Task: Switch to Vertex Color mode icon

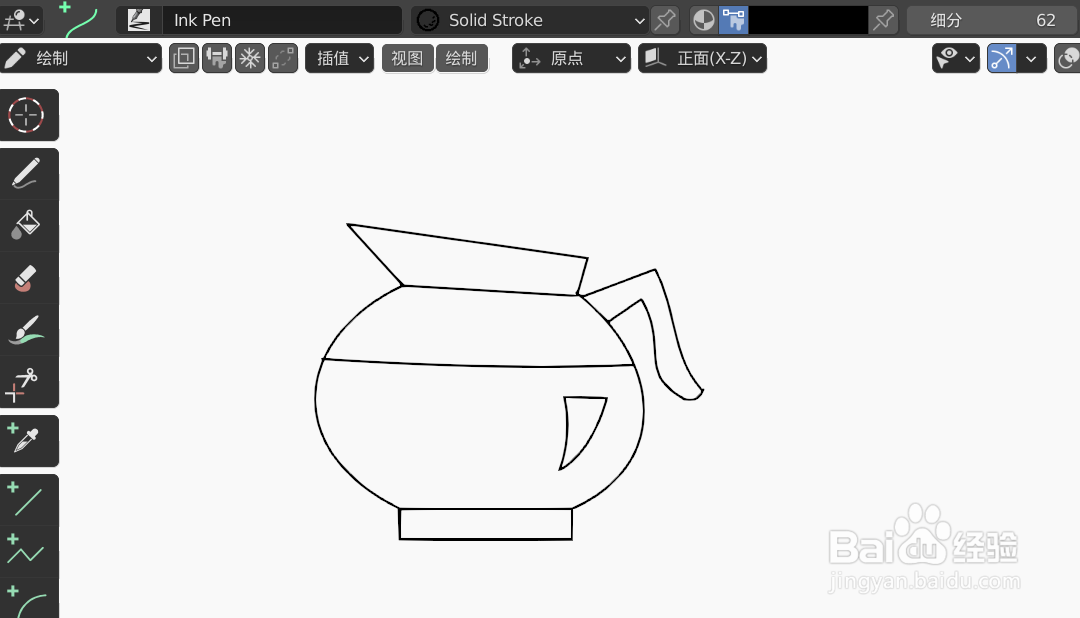Action: click(x=734, y=20)
